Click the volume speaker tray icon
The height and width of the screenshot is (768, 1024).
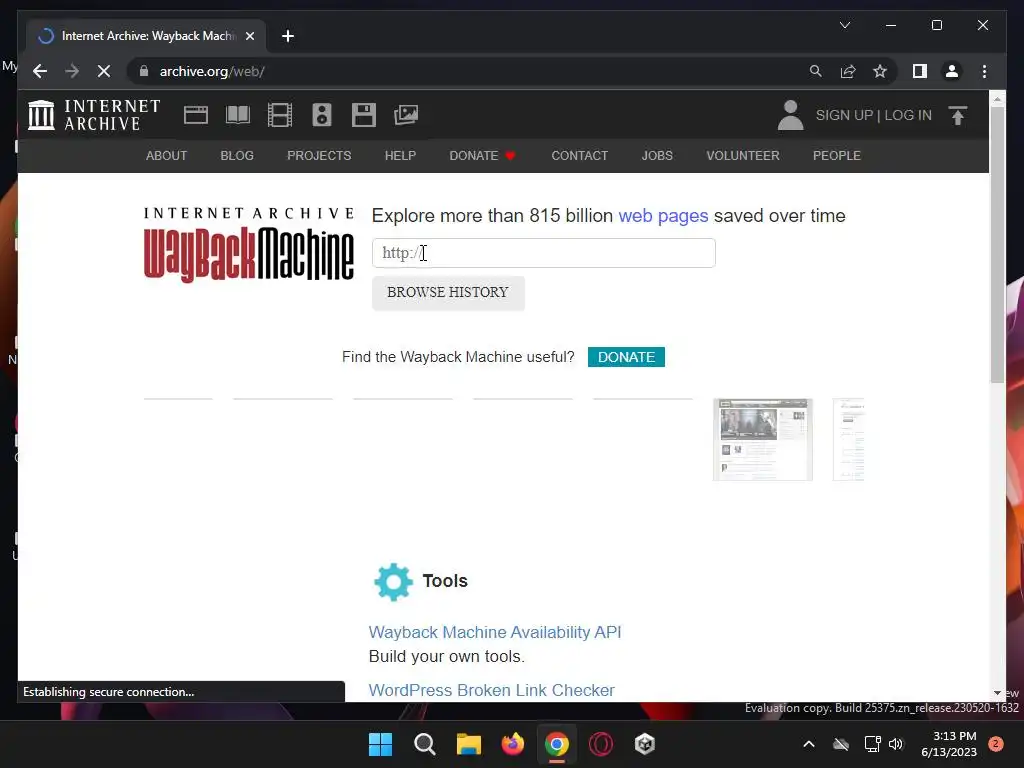coord(896,744)
